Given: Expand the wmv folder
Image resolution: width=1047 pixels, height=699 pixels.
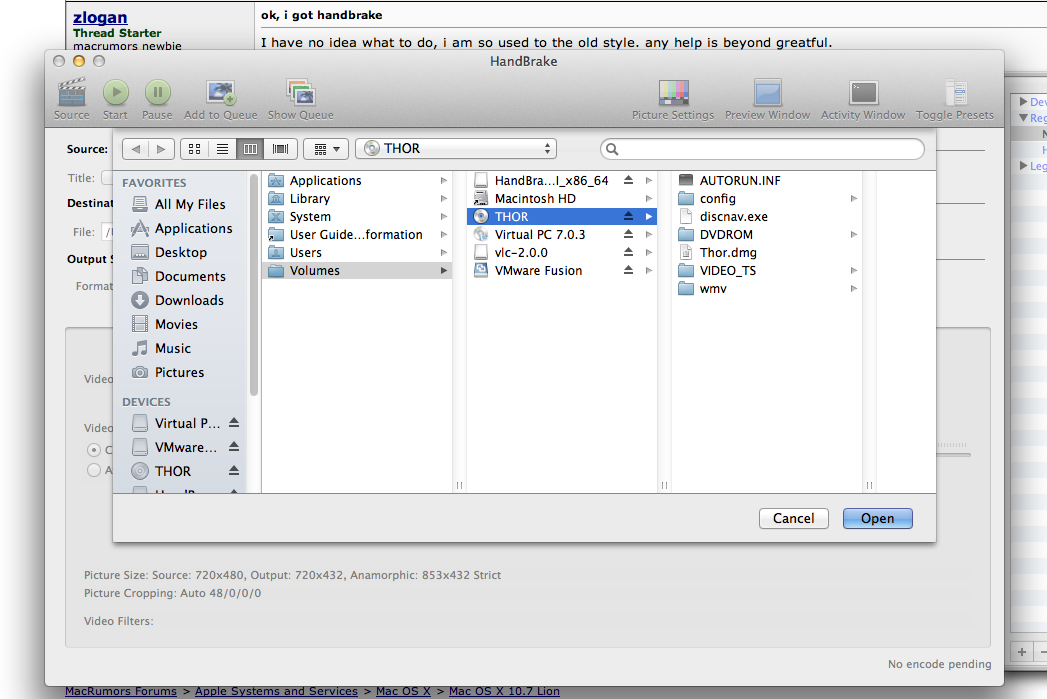Looking at the screenshot, I should 854,288.
